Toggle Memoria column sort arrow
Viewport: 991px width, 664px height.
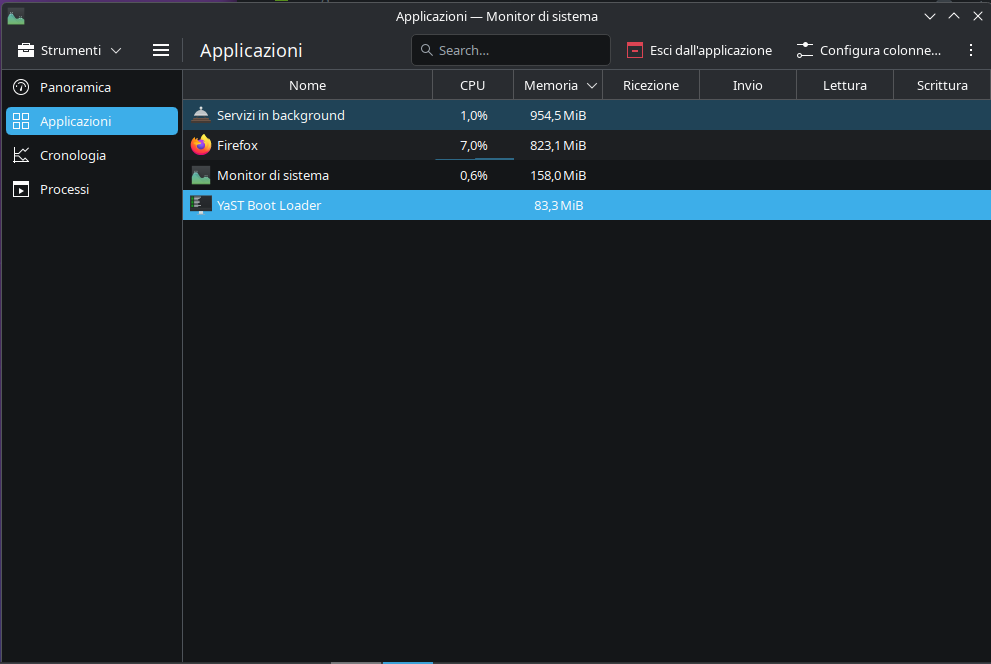pyautogui.click(x=592, y=86)
